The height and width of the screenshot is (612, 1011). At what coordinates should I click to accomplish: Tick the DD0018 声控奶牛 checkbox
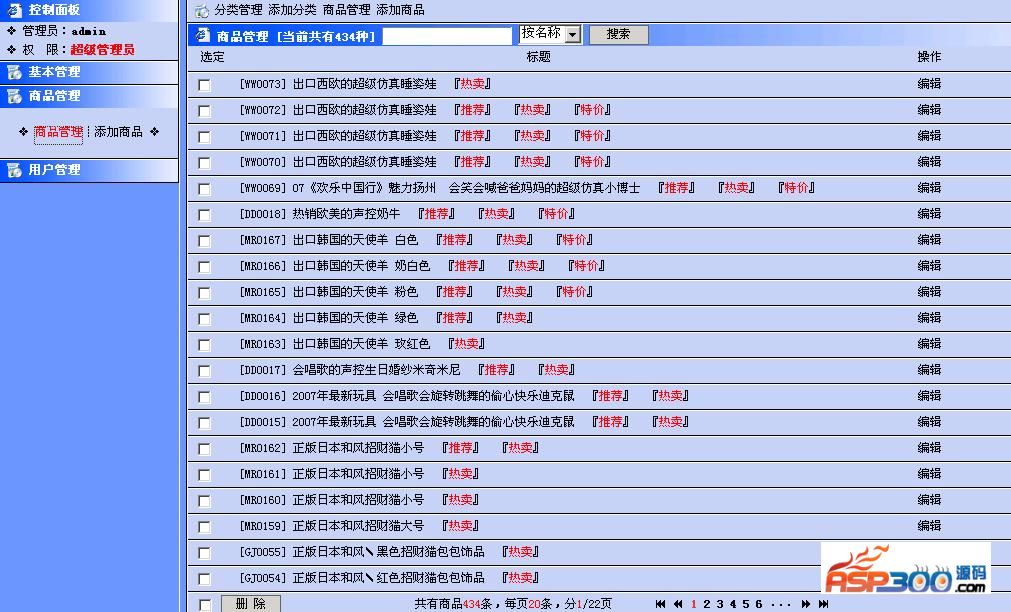click(204, 215)
